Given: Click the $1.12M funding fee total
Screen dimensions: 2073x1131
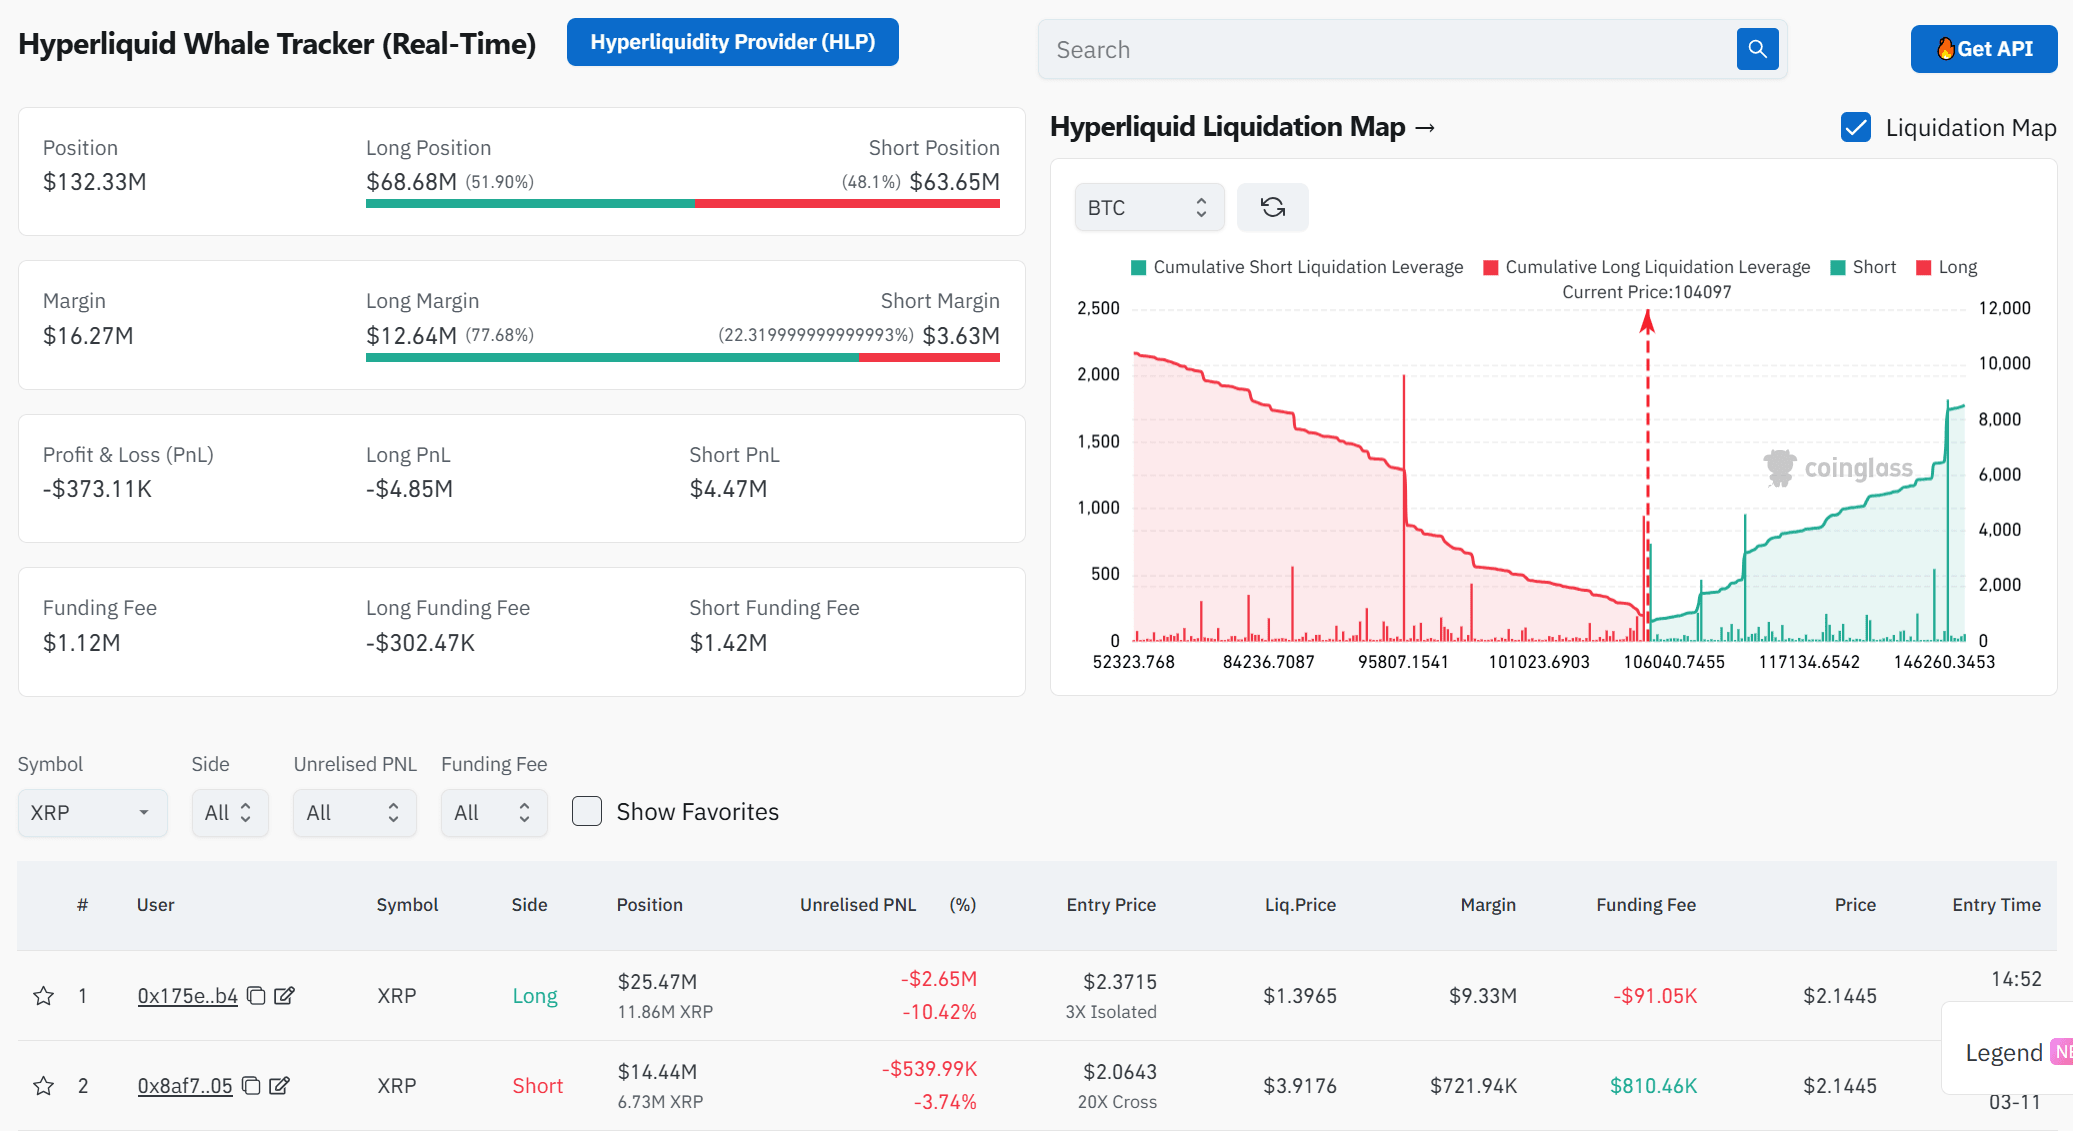Looking at the screenshot, I should coord(82,643).
